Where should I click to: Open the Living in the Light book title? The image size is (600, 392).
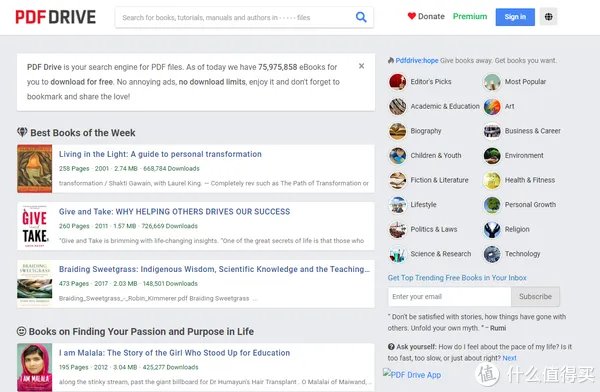point(160,154)
